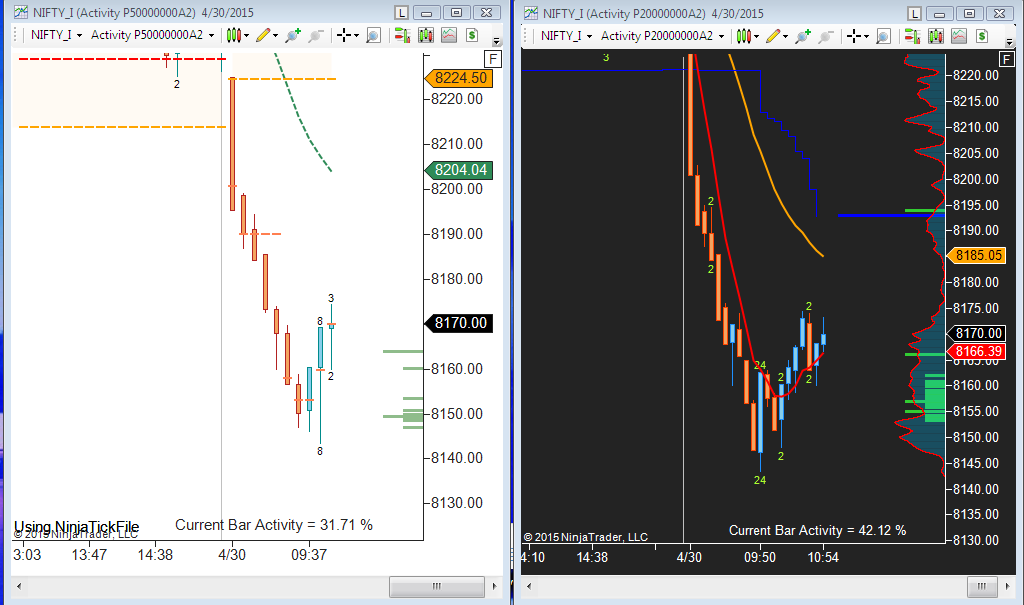
Task: Click the 09:50 time label on dark chart
Action: pyautogui.click(x=760, y=558)
